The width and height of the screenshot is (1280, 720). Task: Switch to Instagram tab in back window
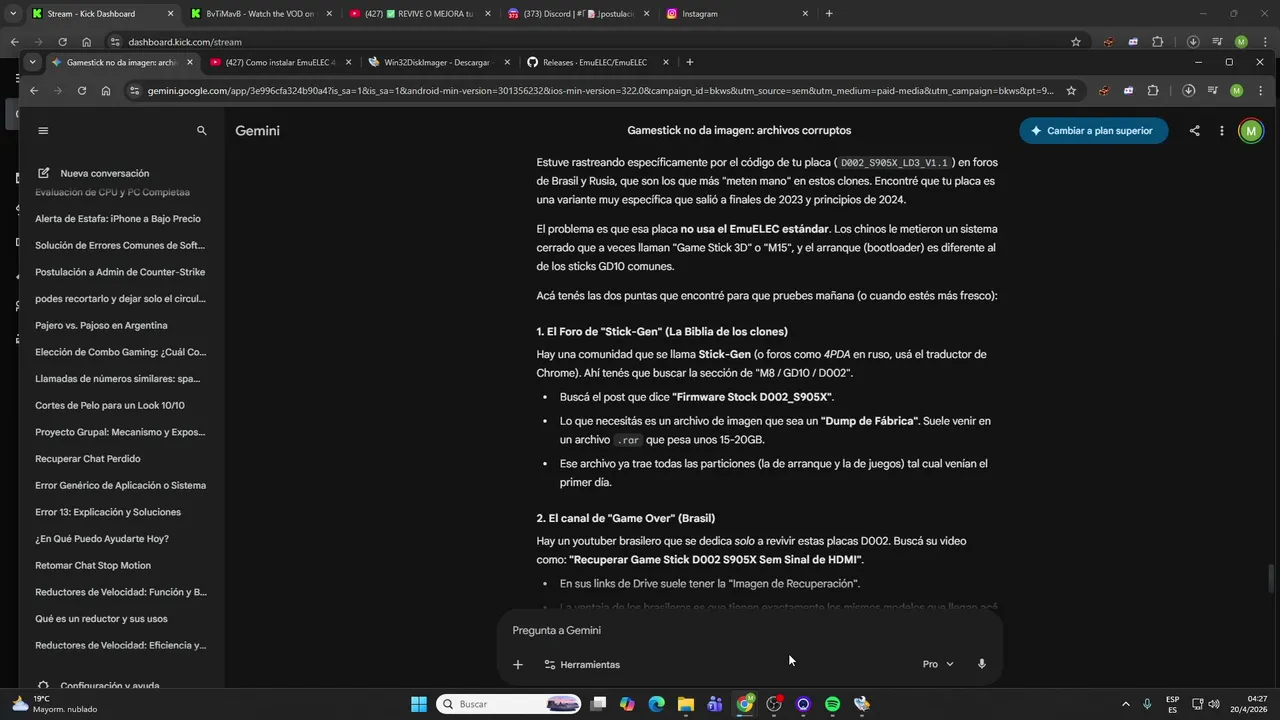click(737, 14)
